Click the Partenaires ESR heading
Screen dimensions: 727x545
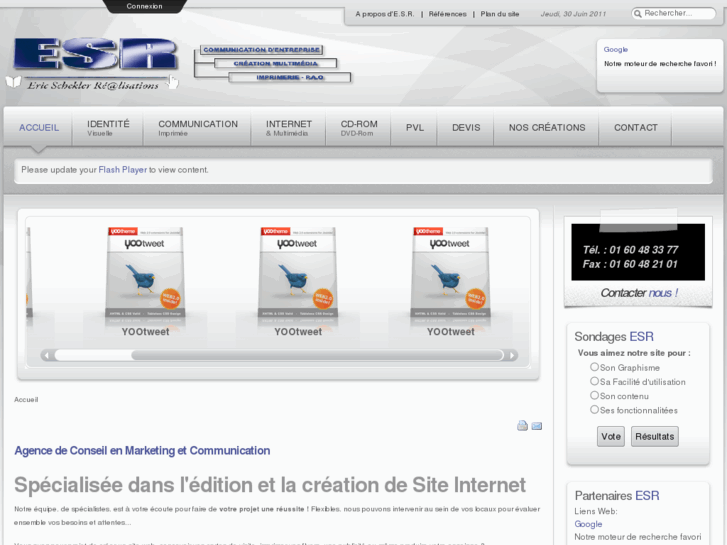coord(617,496)
